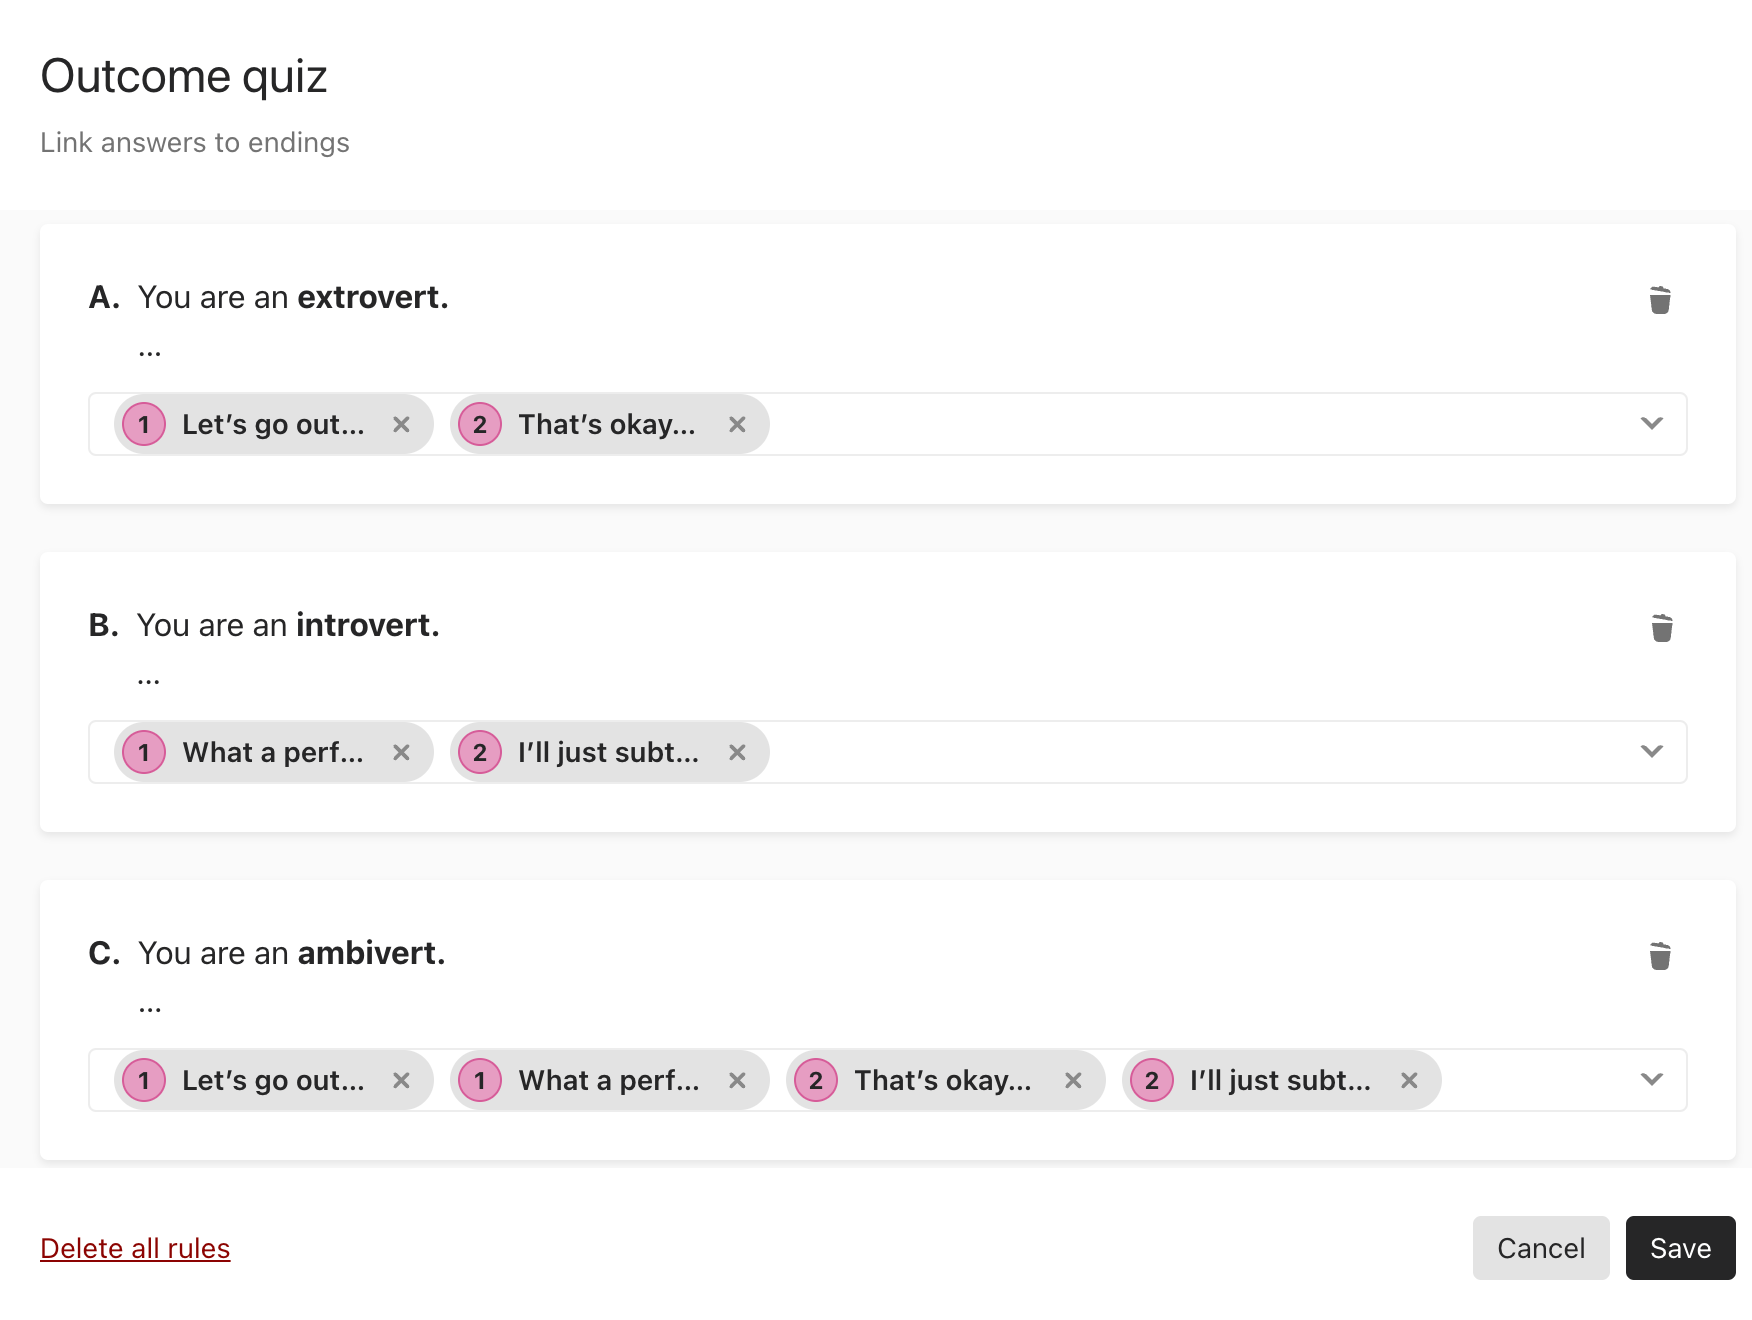
Task: Remove "What a perf..." tag from ambivert
Action: tap(737, 1080)
